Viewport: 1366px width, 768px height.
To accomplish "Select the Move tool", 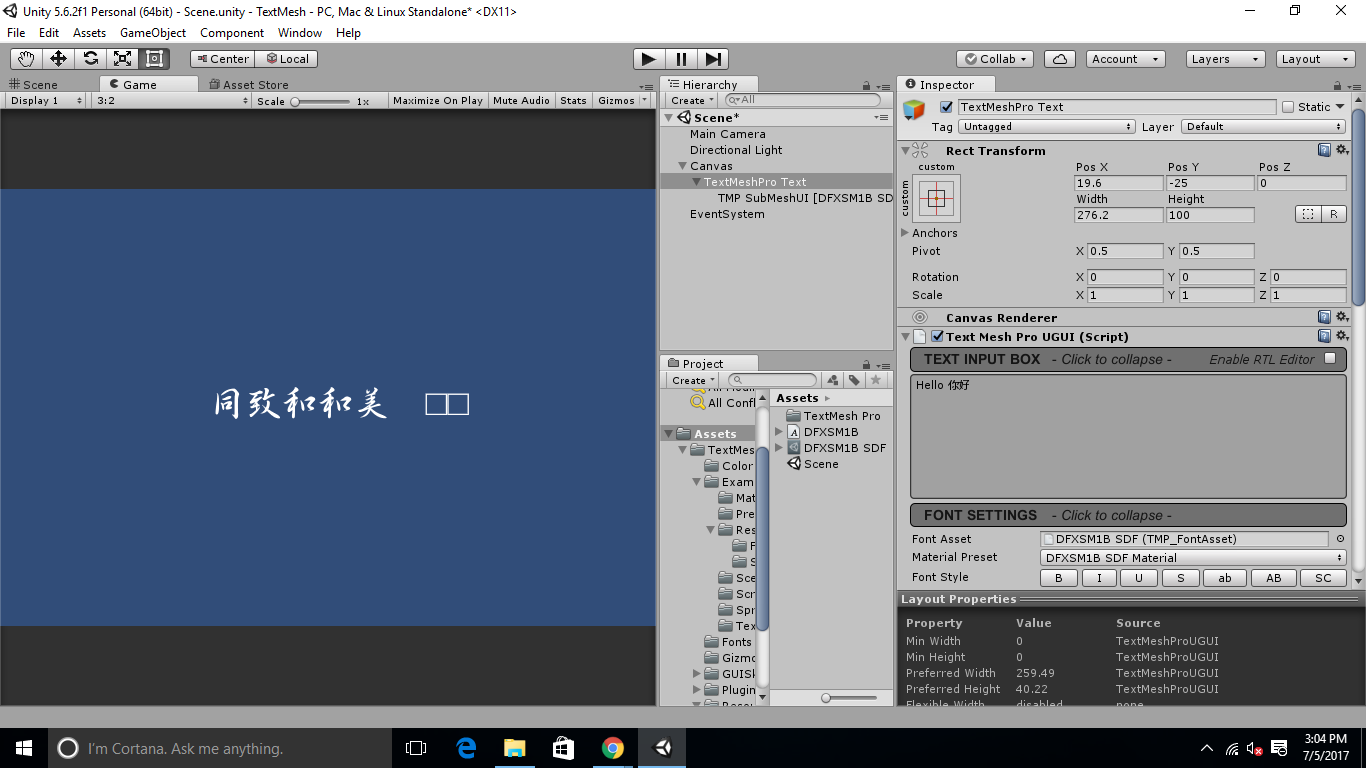I will point(58,59).
